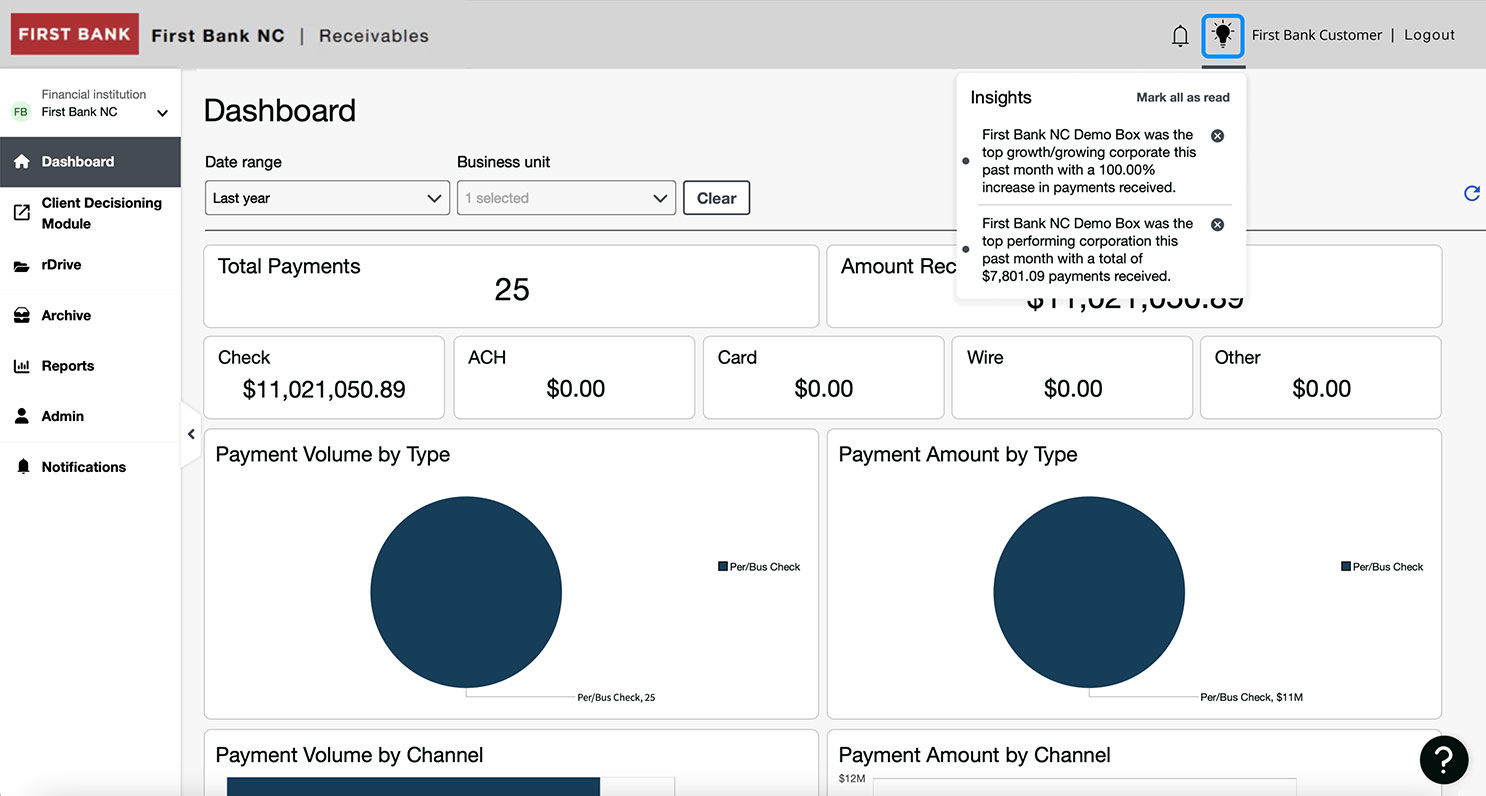Viewport: 1486px width, 796px height.
Task: Toggle the Insights lightbulb icon
Action: pyautogui.click(x=1222, y=35)
